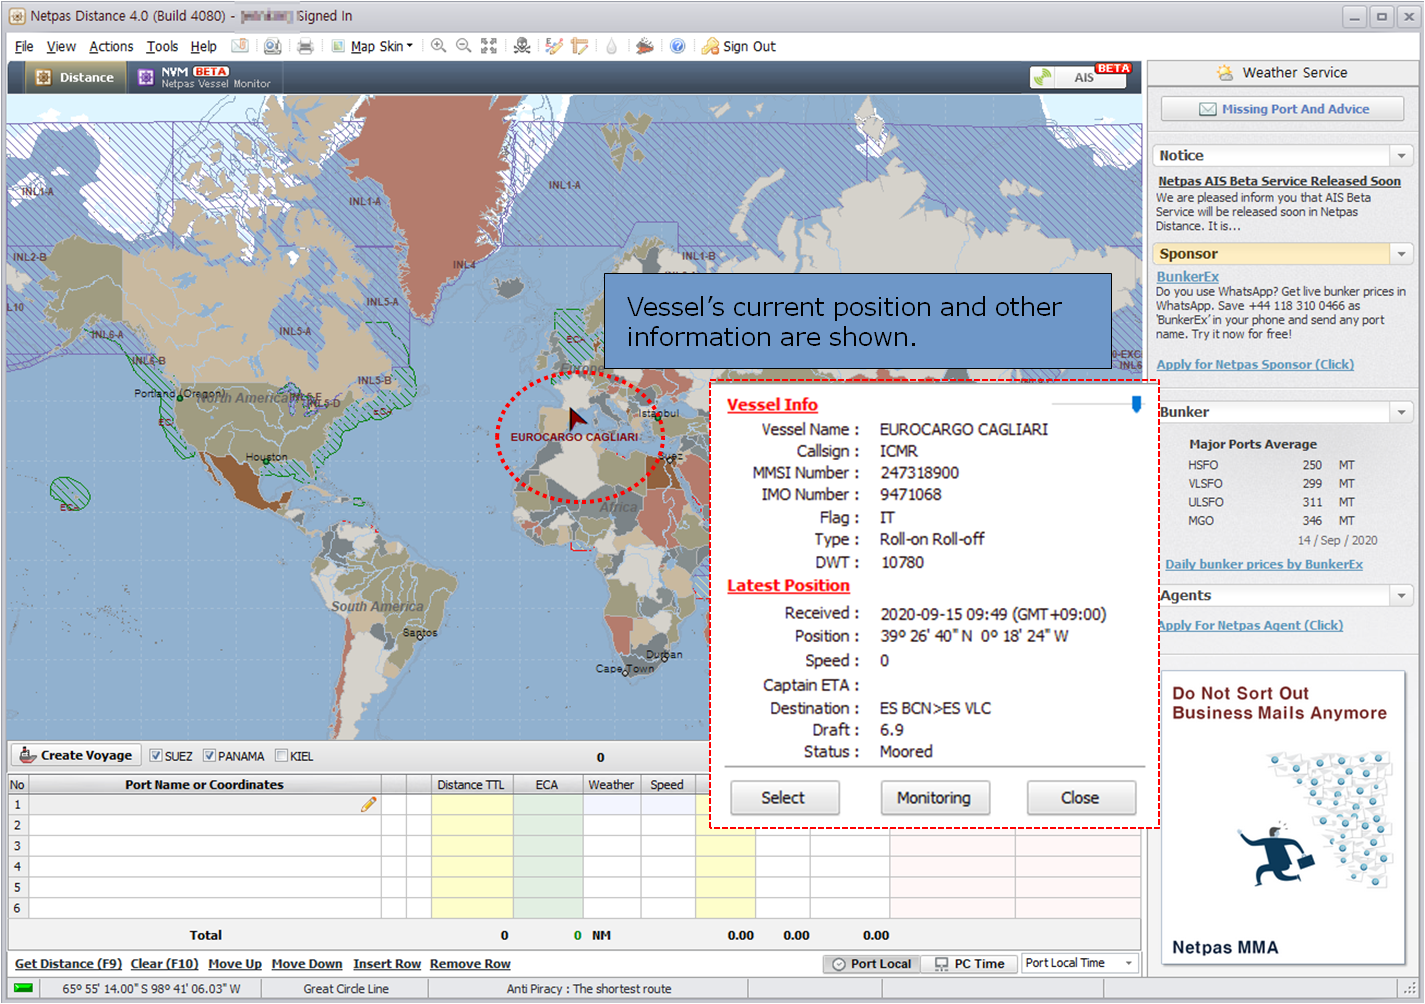1425x1004 pixels.
Task: Open Daily bunker prices by BunkerEx link
Action: coord(1264,565)
